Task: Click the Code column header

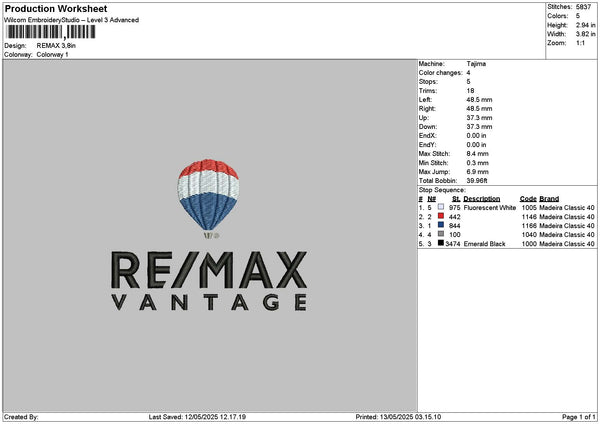Action: (528, 199)
